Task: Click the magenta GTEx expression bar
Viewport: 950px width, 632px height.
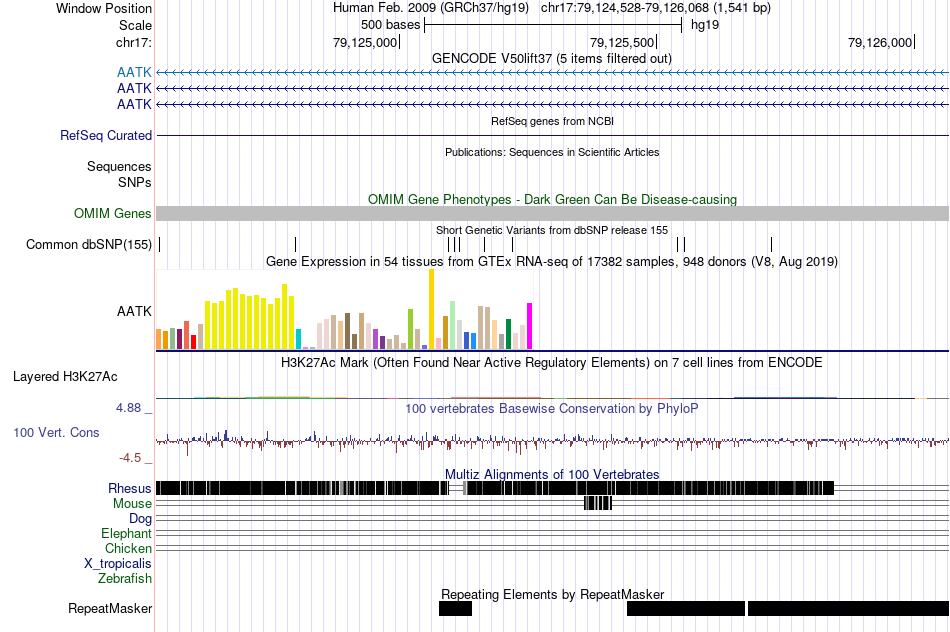Action: click(530, 326)
